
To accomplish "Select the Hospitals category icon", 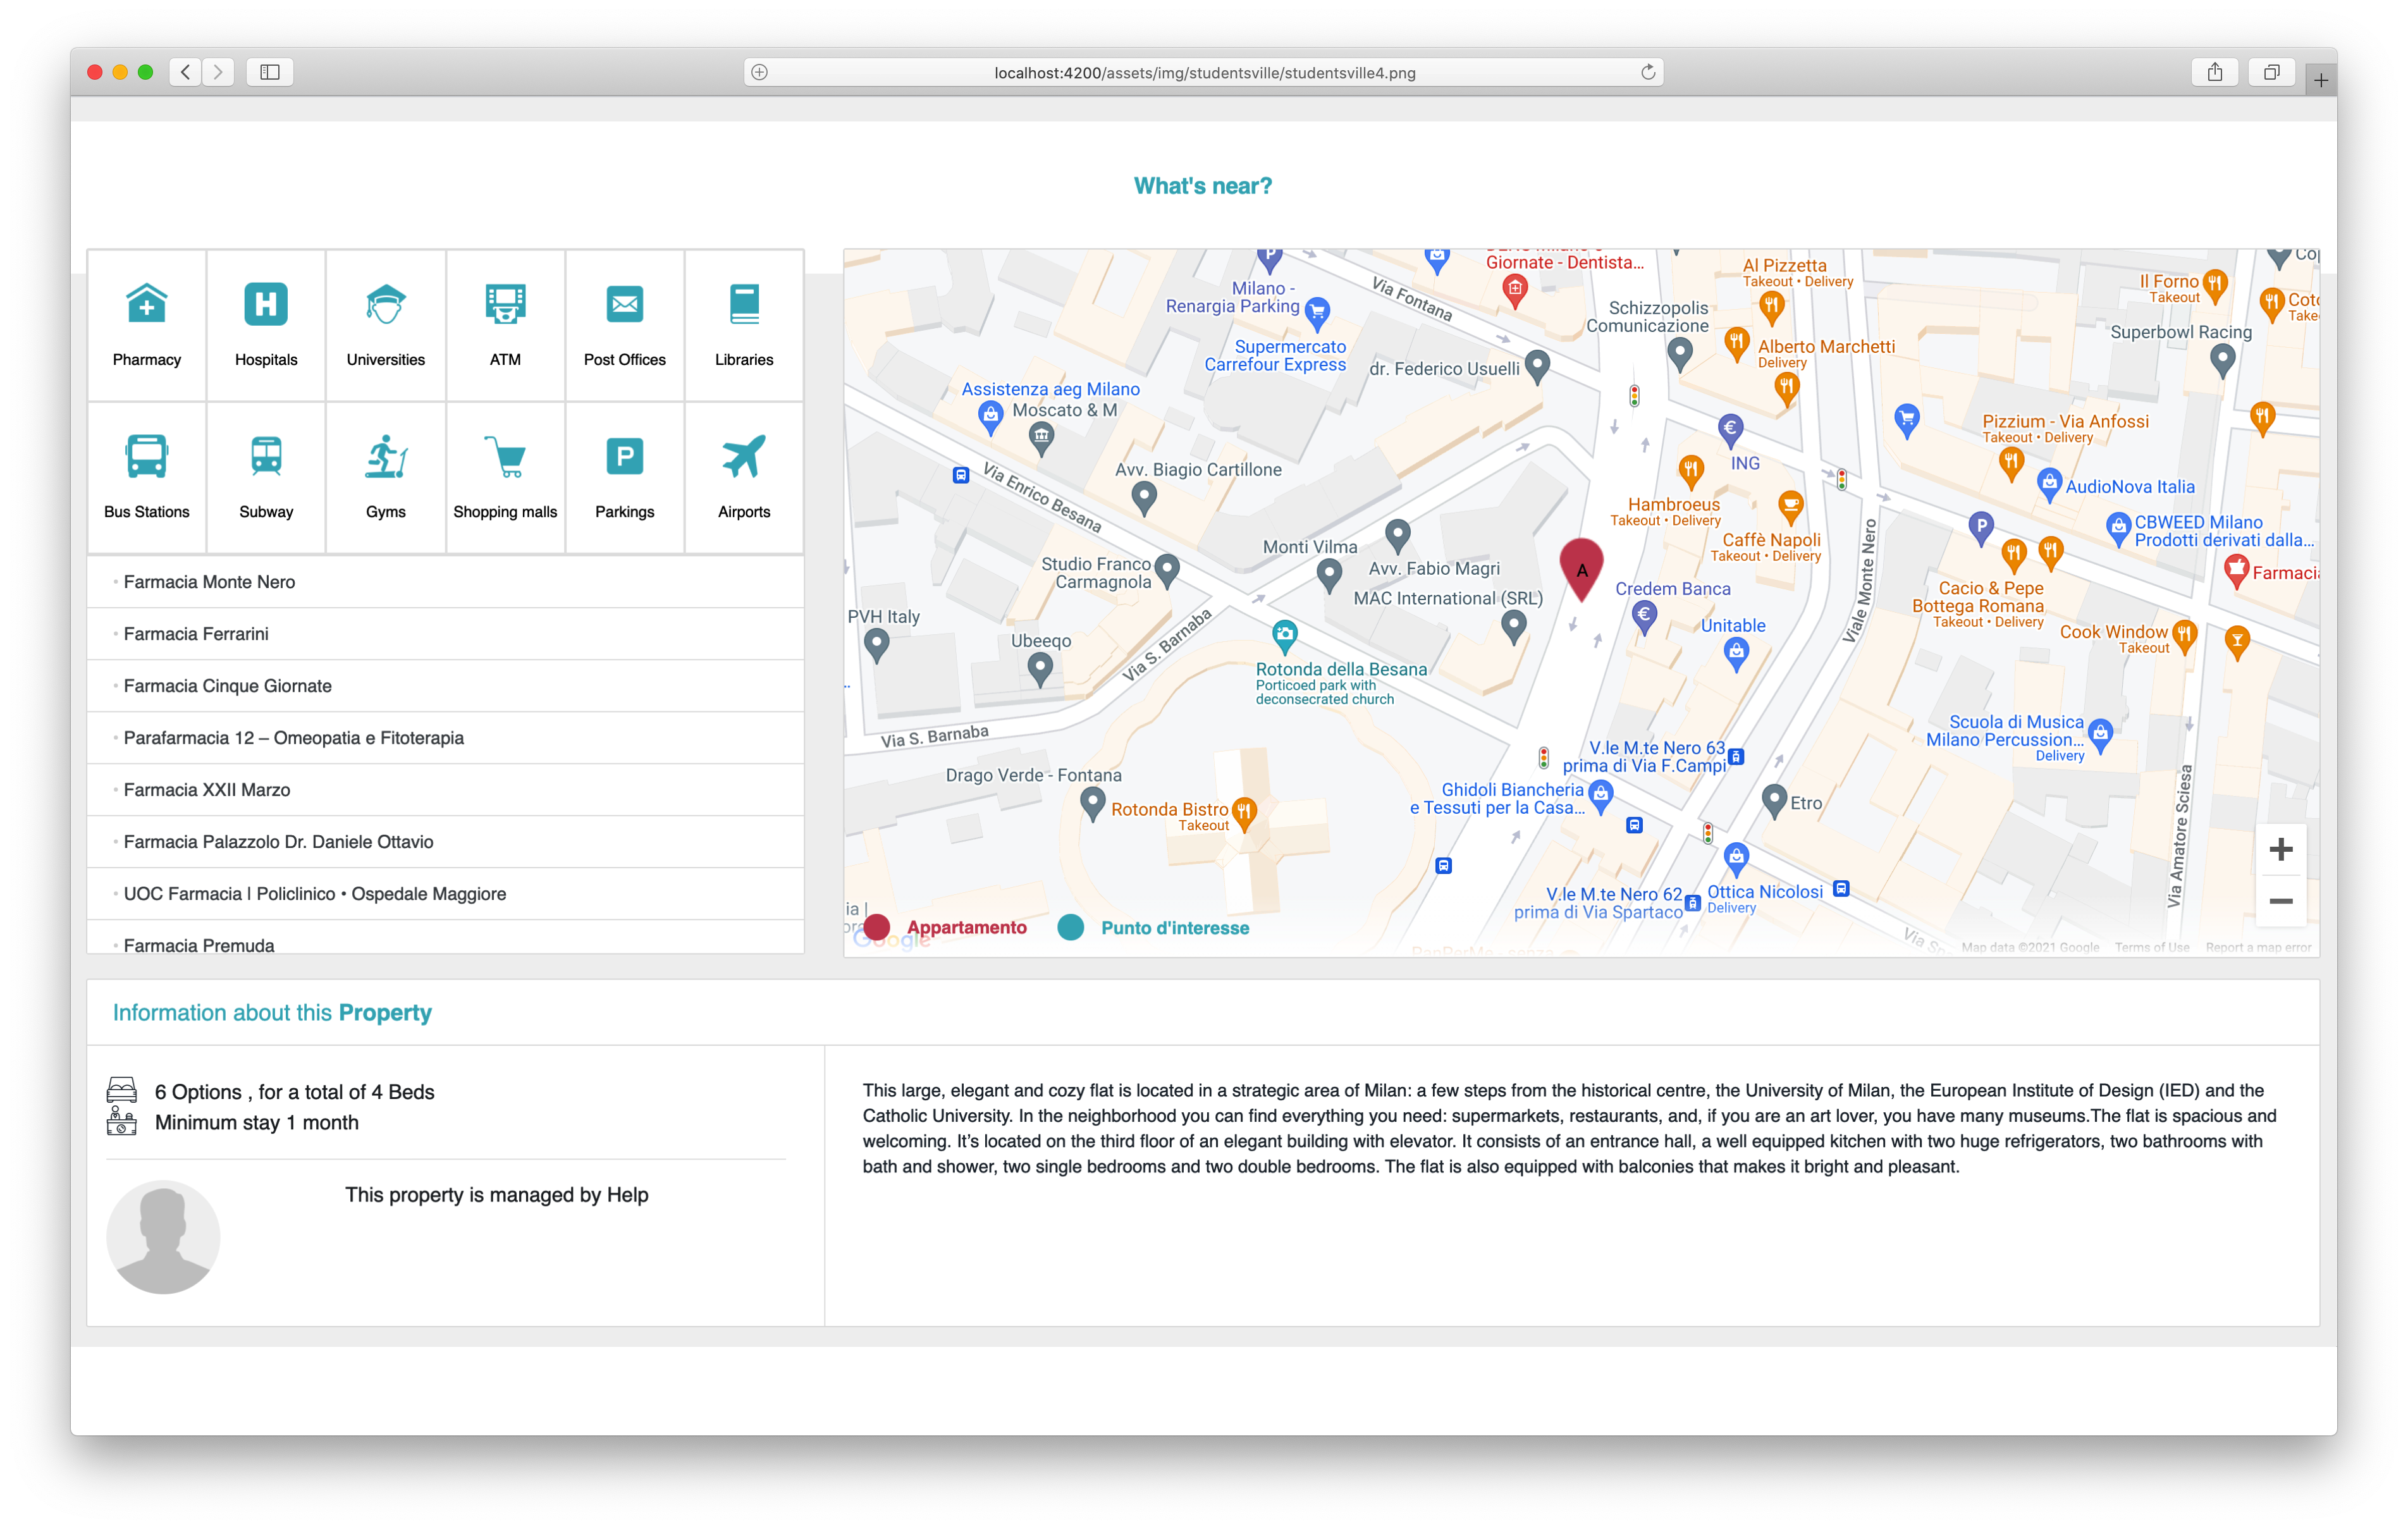I will coord(266,304).
